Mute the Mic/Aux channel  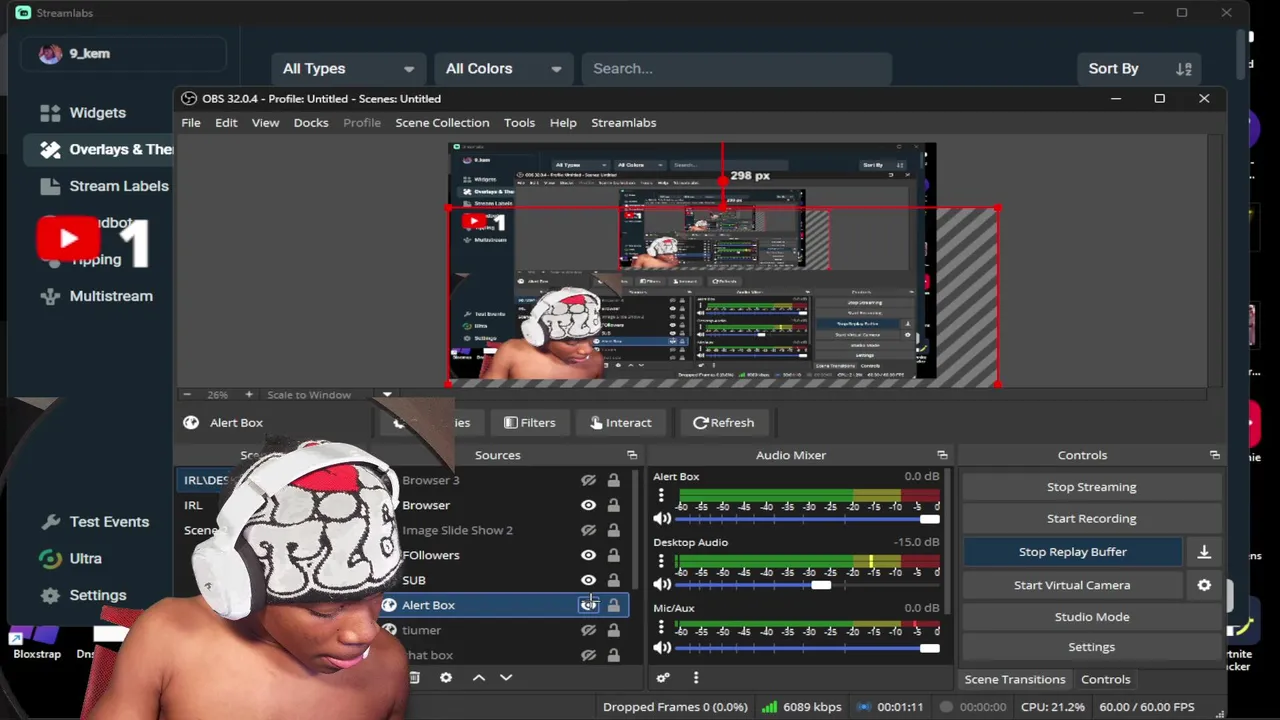pos(662,649)
